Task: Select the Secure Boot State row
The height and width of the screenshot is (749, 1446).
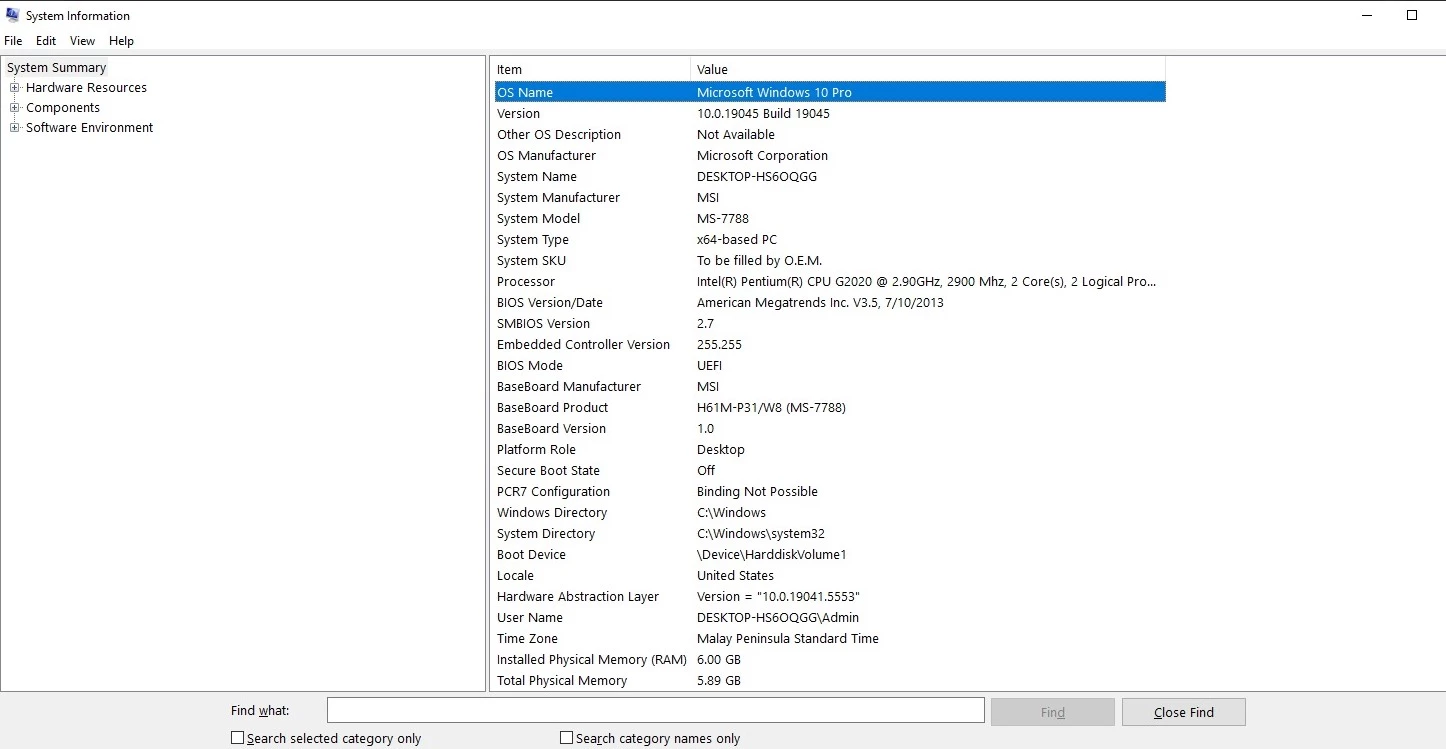Action: 829,470
